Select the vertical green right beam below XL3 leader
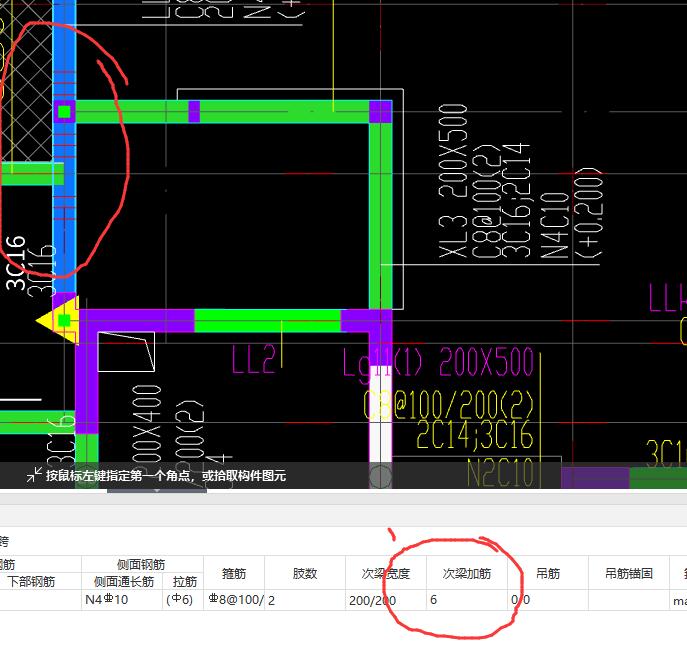Image resolution: width=687 pixels, height=655 pixels. coord(380,216)
